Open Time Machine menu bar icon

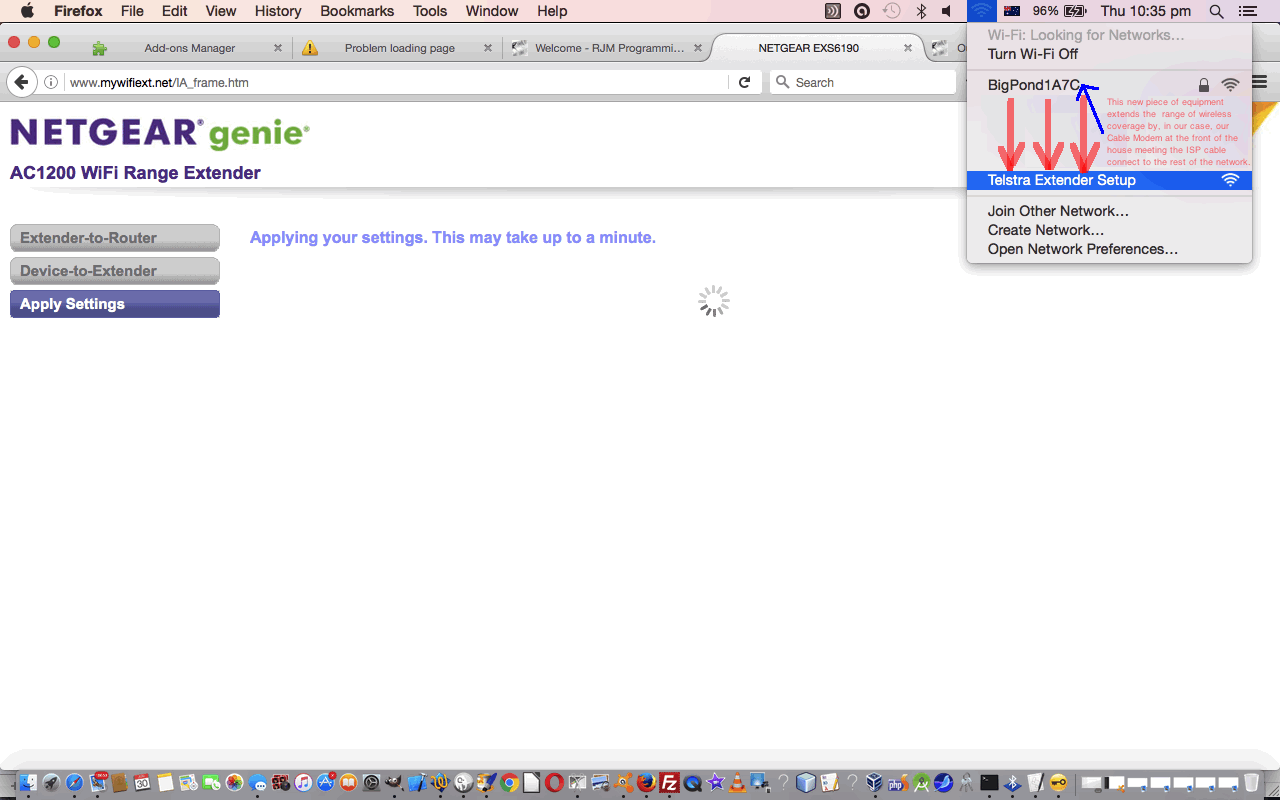[892, 11]
